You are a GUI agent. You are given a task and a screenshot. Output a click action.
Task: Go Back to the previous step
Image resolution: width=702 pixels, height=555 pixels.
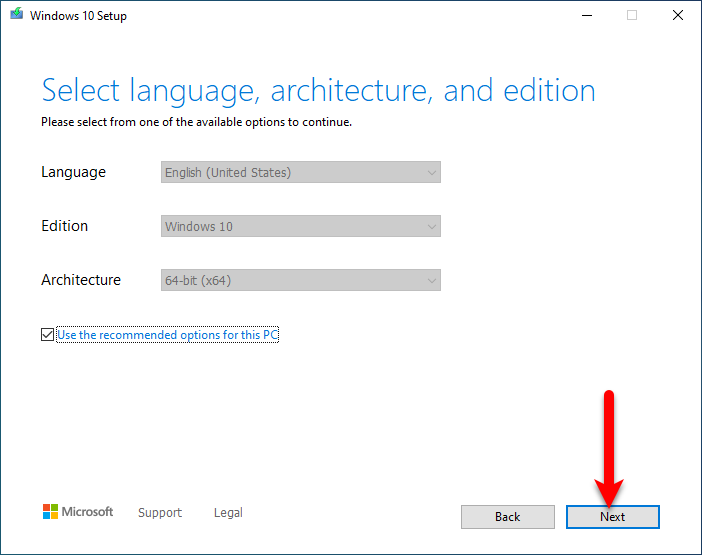click(x=508, y=517)
